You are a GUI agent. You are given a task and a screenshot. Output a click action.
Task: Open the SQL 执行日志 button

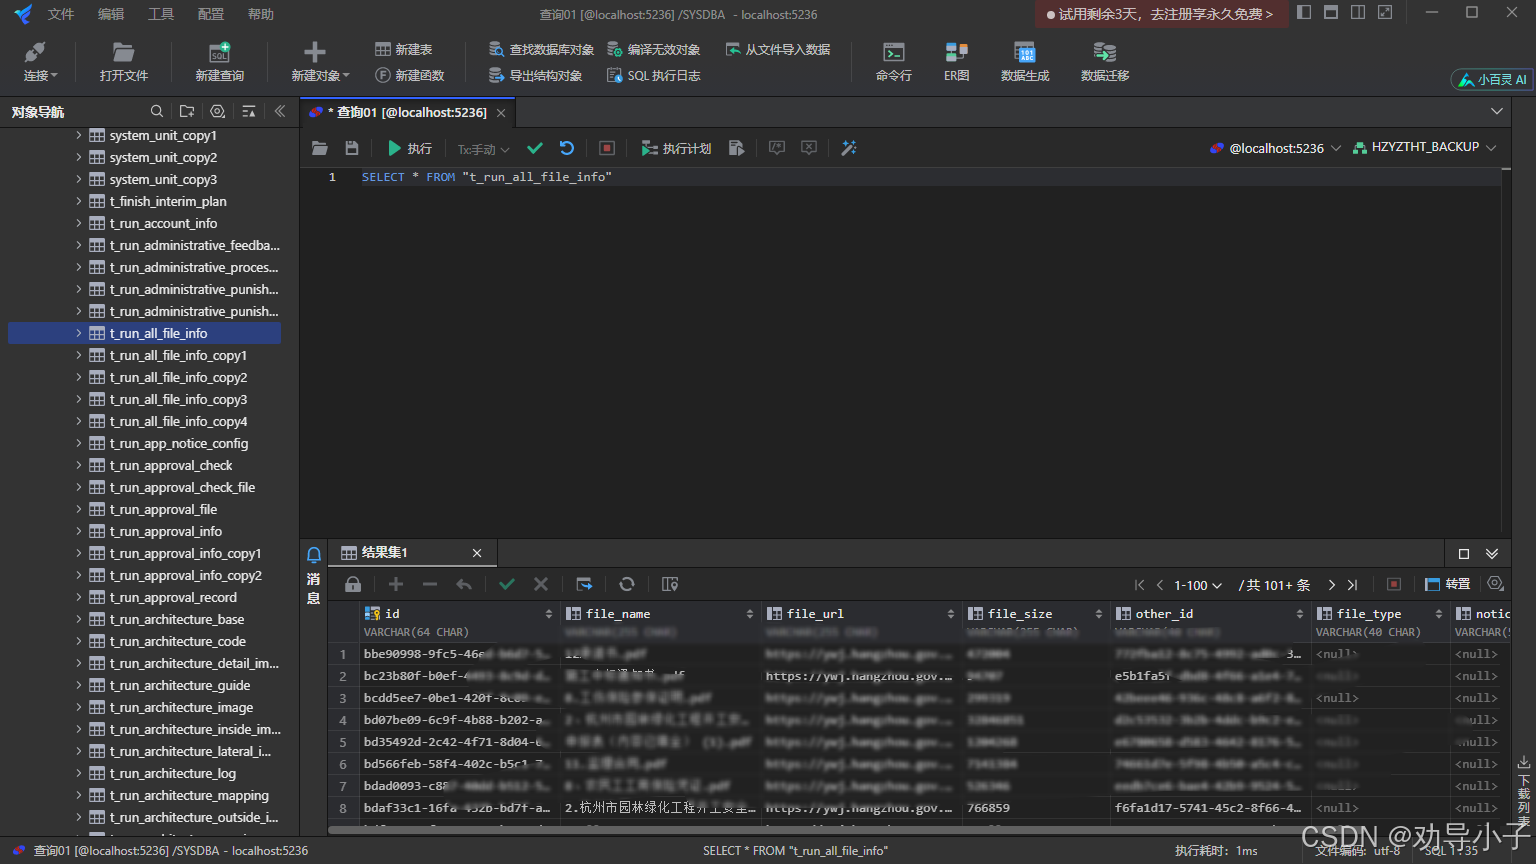coord(653,75)
